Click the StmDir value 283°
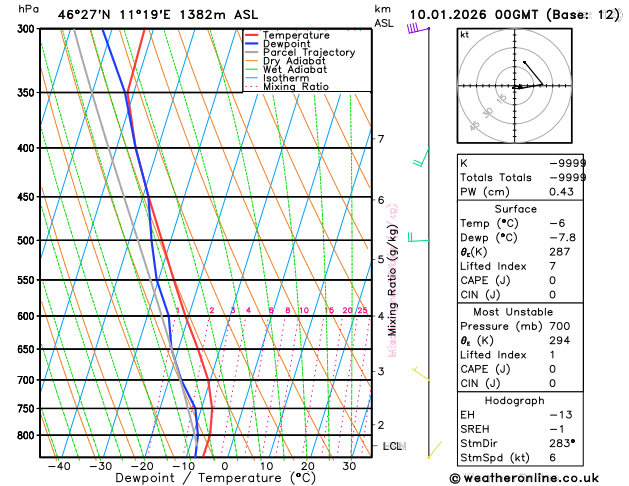The width and height of the screenshot is (629, 486). point(562,443)
